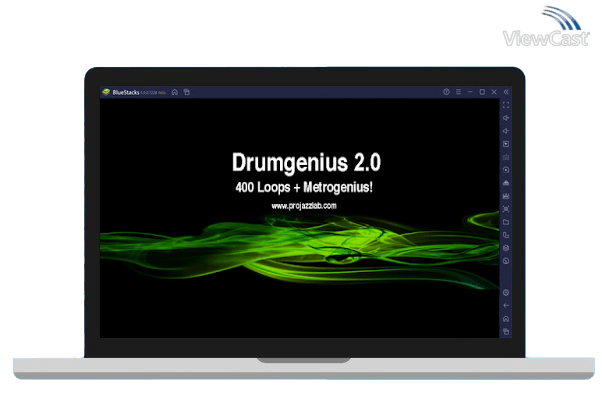Open the multi-window icon beside title bar home
602x414 pixels.
(x=187, y=92)
